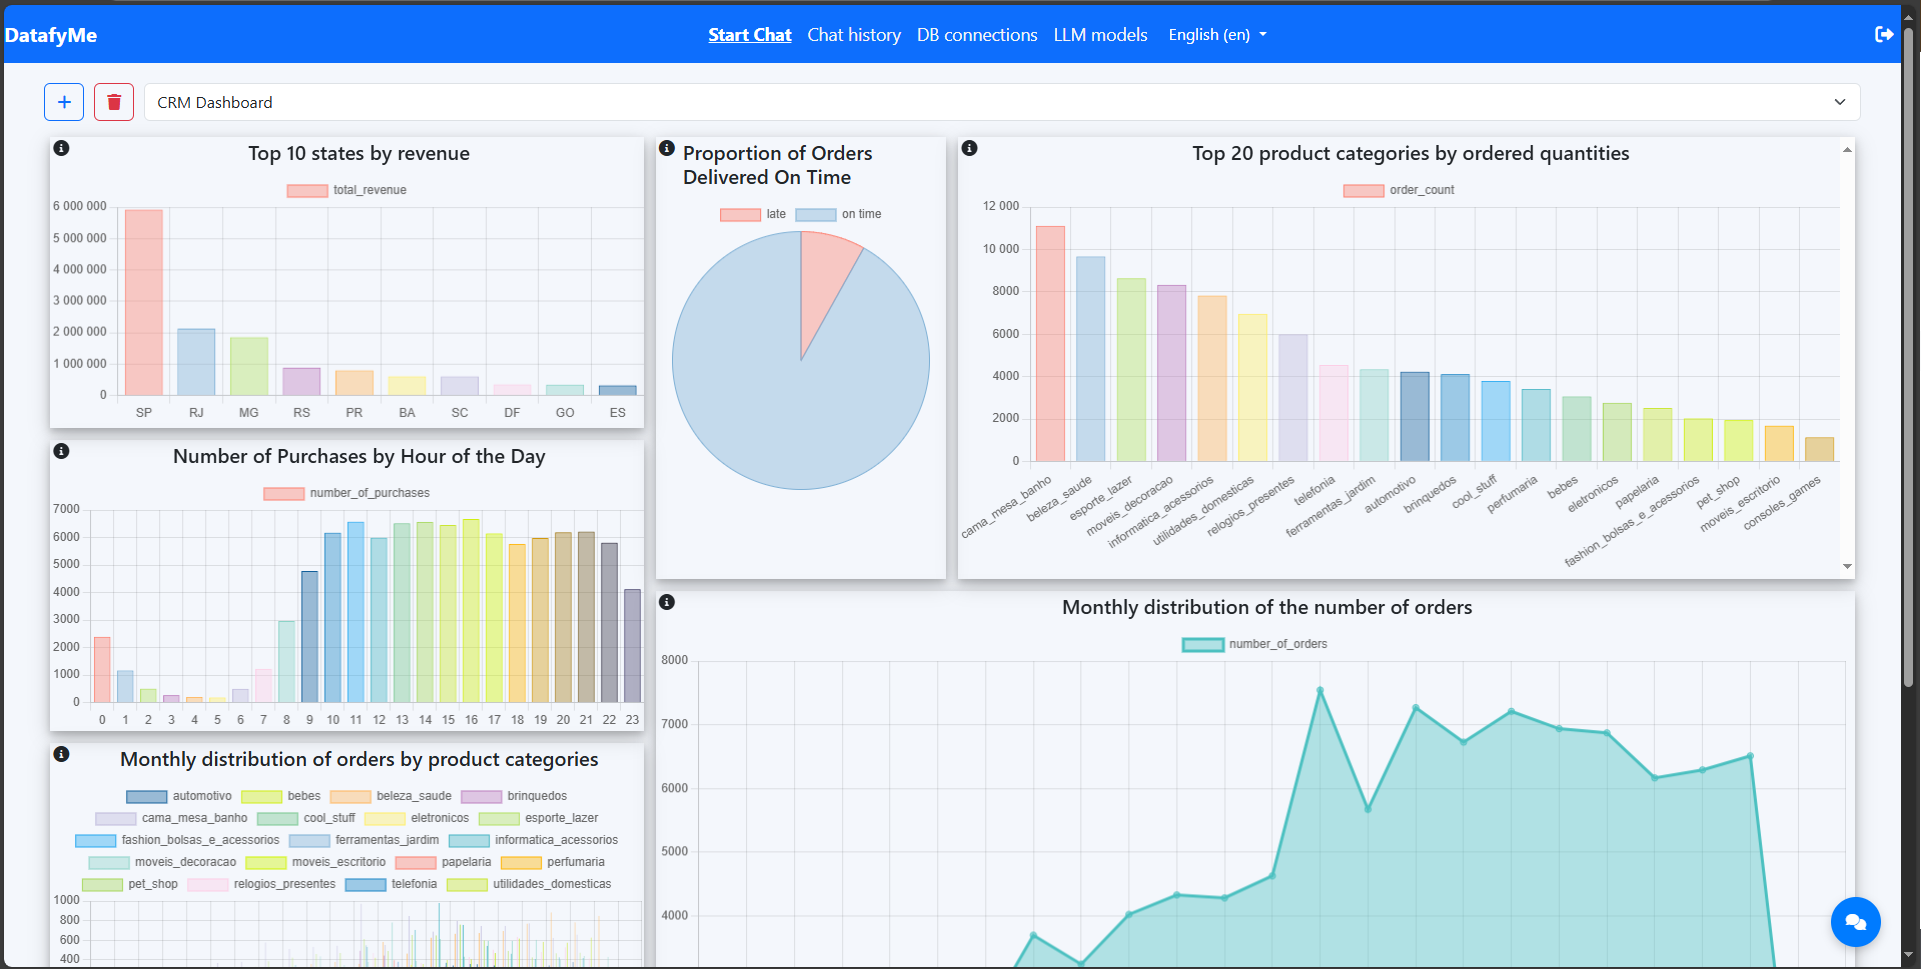Toggle ferramentas_jardim legend entry
Screen dimensions: 1921x969
pos(364,840)
